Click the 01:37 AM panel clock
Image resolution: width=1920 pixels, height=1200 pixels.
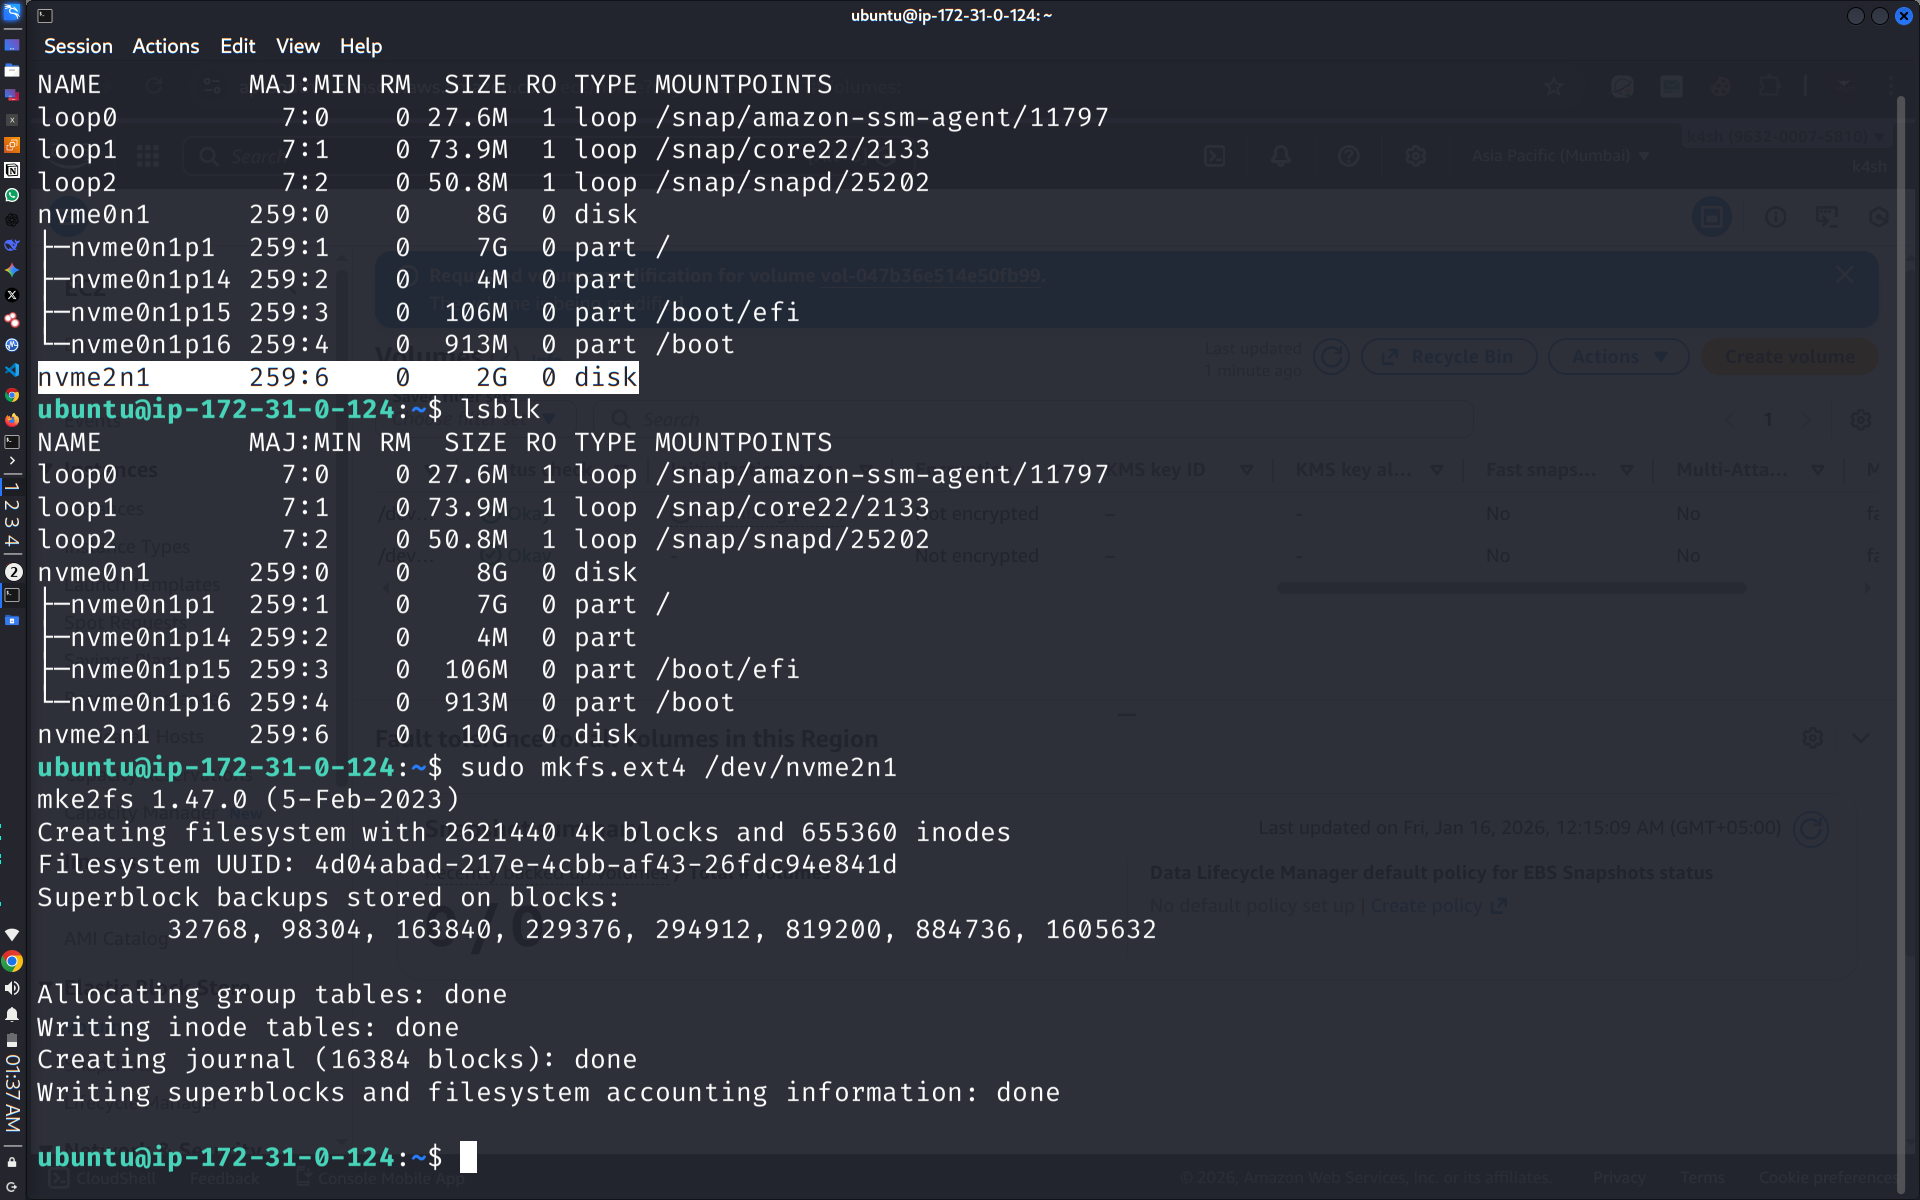click(x=12, y=1092)
